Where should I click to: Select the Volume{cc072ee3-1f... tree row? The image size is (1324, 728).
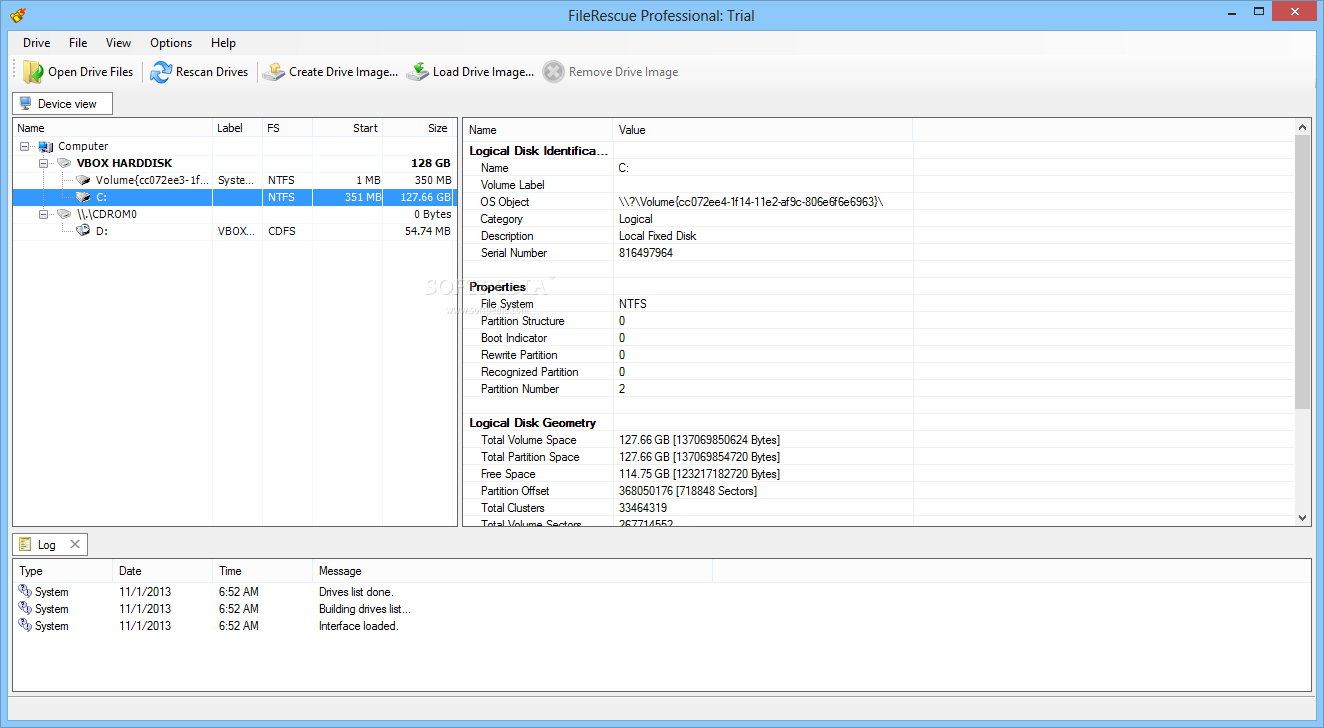(235, 180)
